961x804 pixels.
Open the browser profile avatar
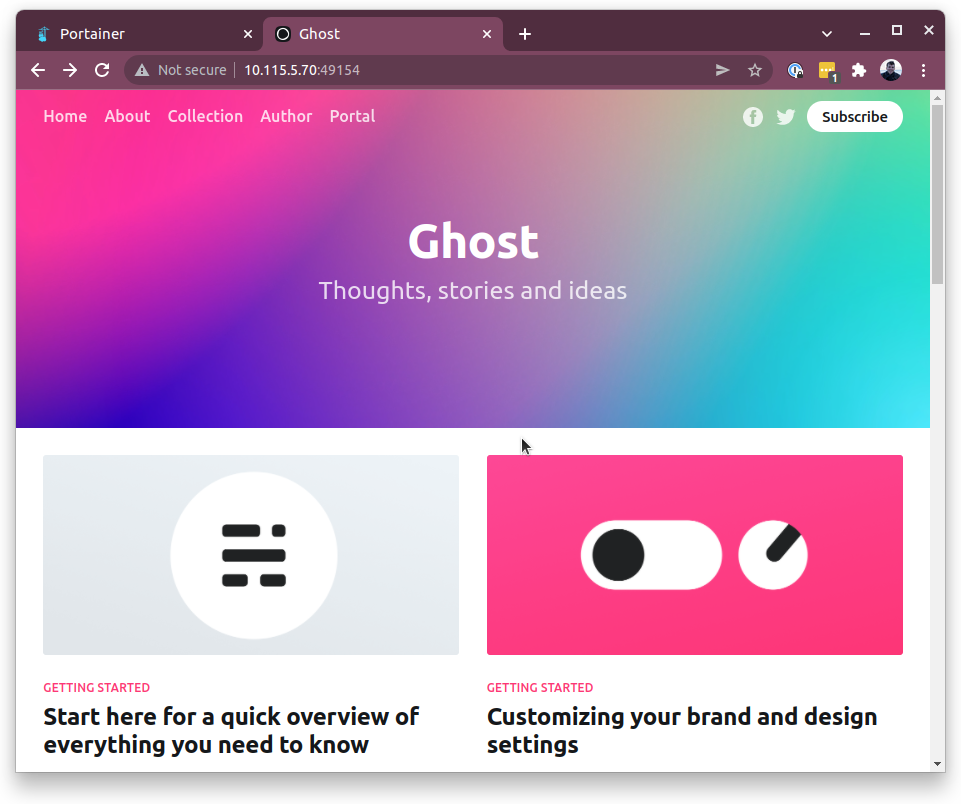click(891, 70)
